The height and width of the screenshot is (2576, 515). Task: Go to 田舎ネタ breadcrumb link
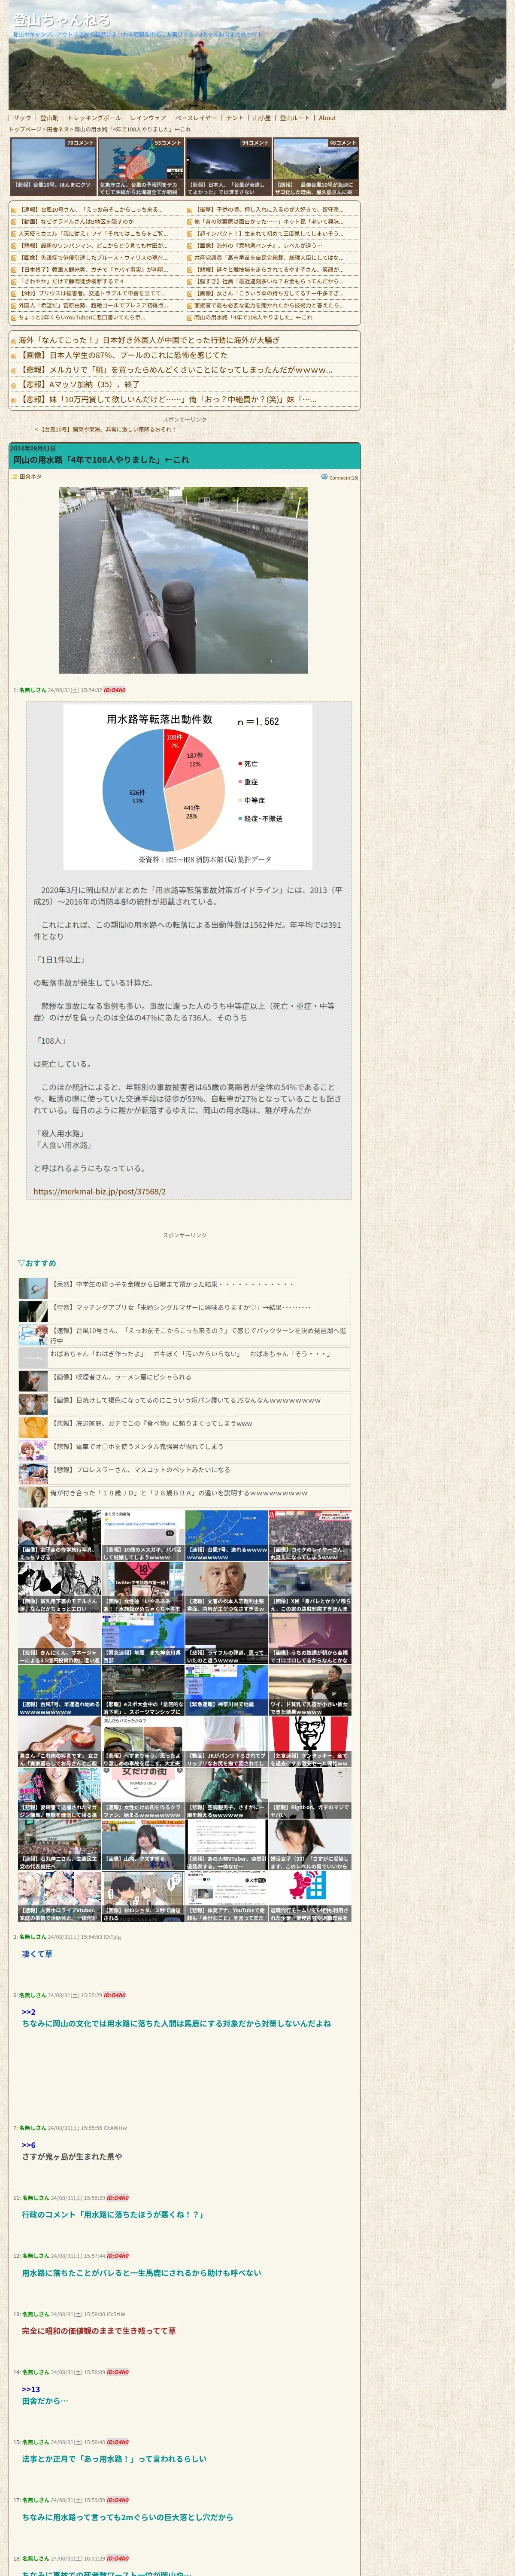point(58,129)
